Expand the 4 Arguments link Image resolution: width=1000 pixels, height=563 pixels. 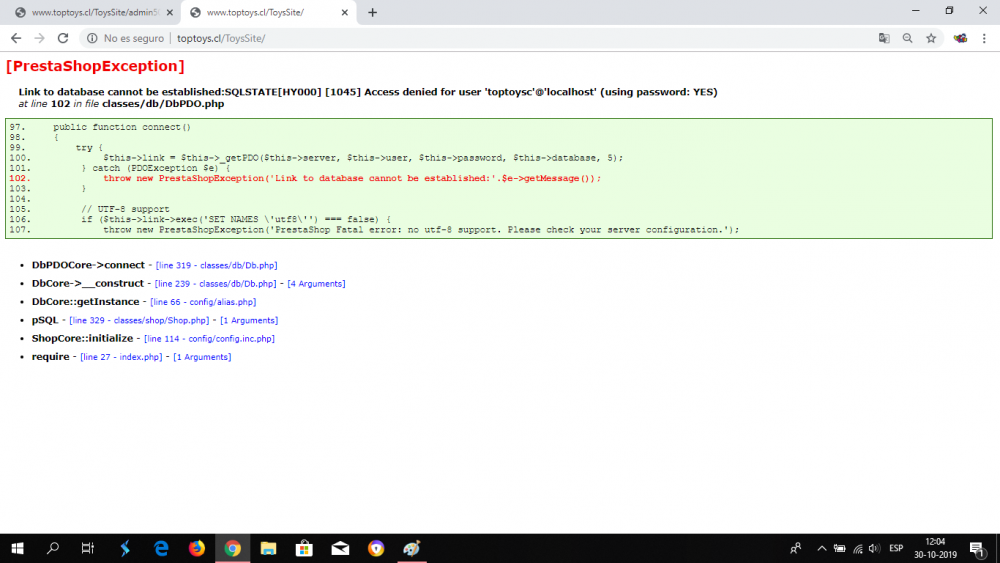[316, 284]
